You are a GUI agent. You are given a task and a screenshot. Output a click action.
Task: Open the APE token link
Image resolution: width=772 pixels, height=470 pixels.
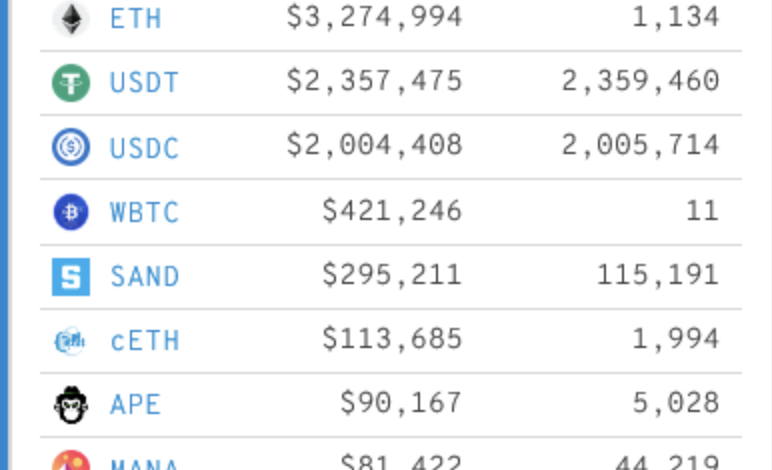[136, 405]
